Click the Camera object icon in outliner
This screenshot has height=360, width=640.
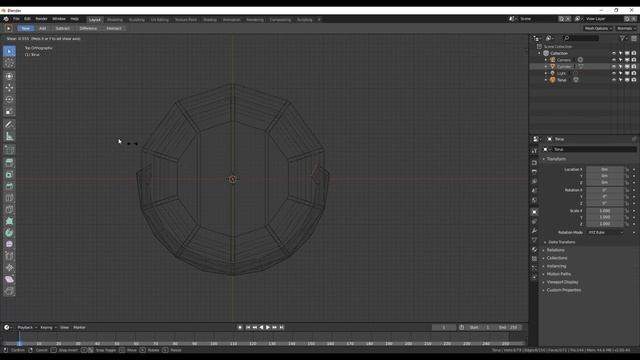[553, 60]
